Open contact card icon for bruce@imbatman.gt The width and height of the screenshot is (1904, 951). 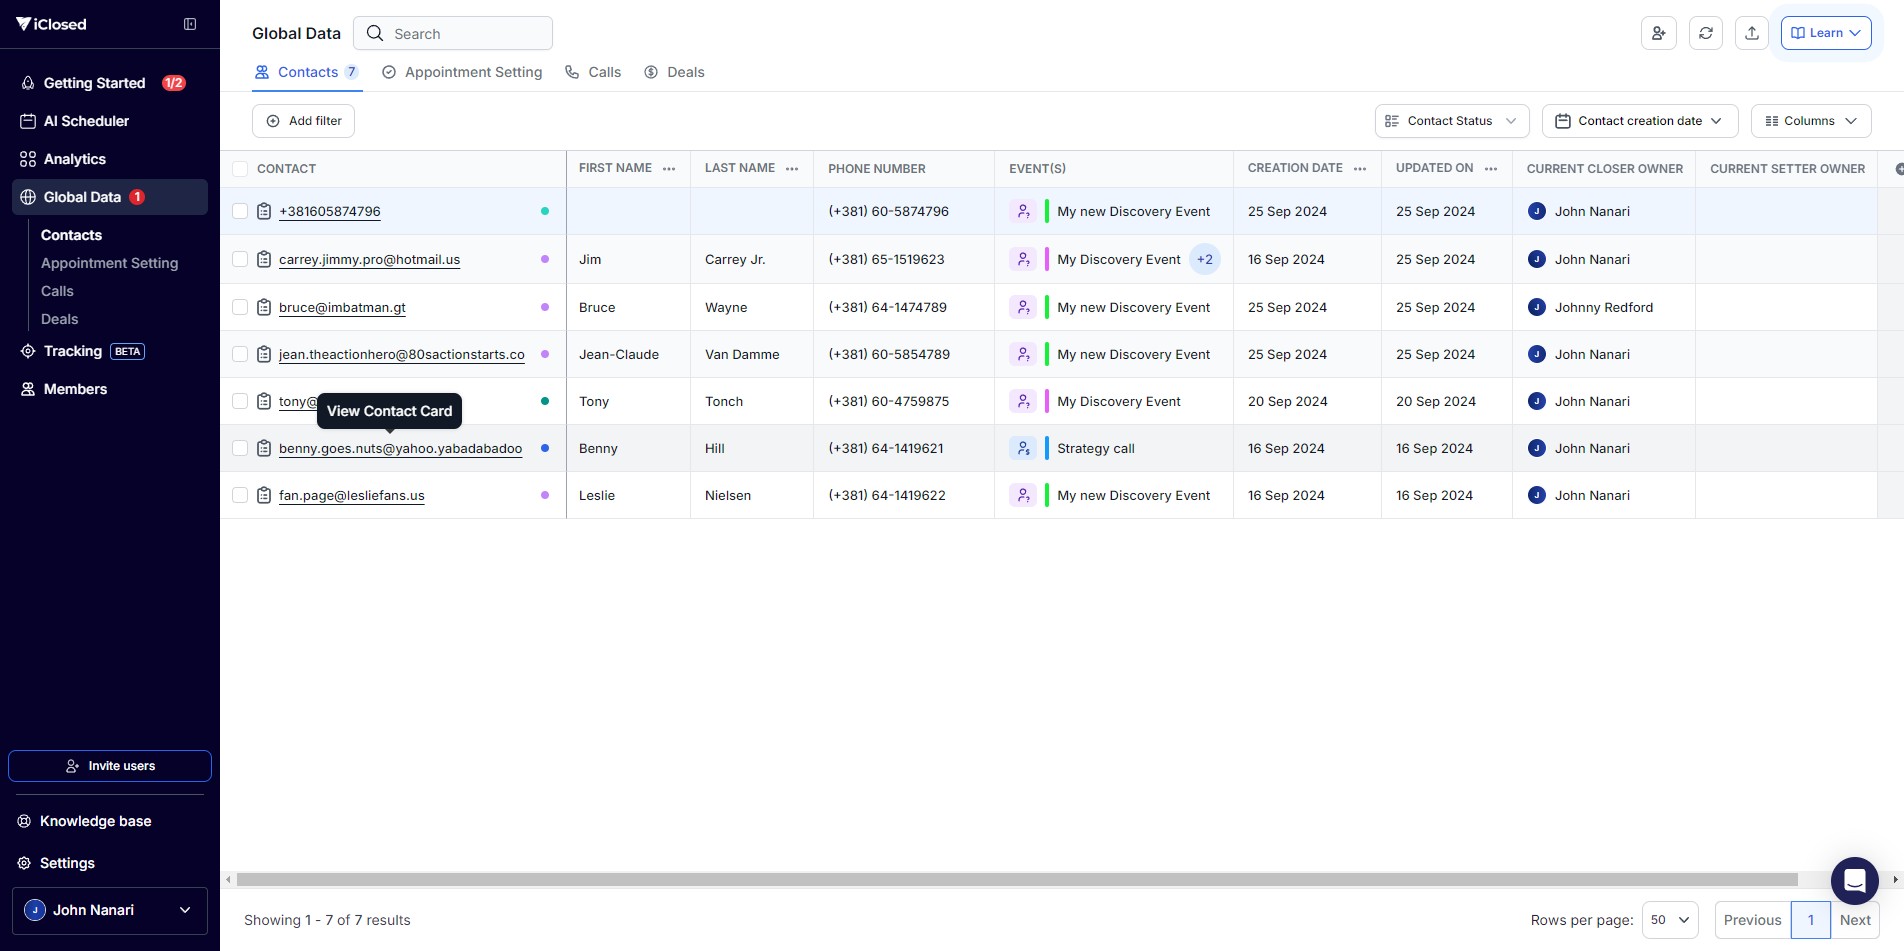click(x=264, y=307)
